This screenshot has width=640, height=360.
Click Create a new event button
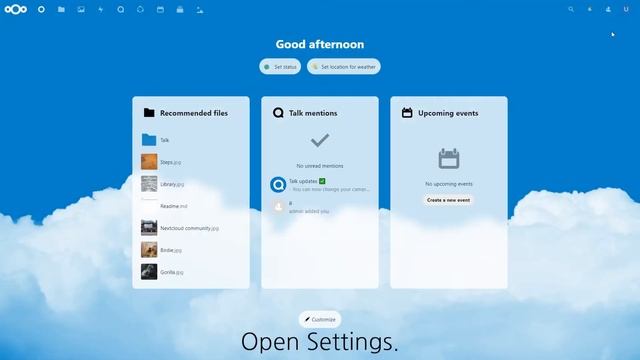[x=449, y=200]
